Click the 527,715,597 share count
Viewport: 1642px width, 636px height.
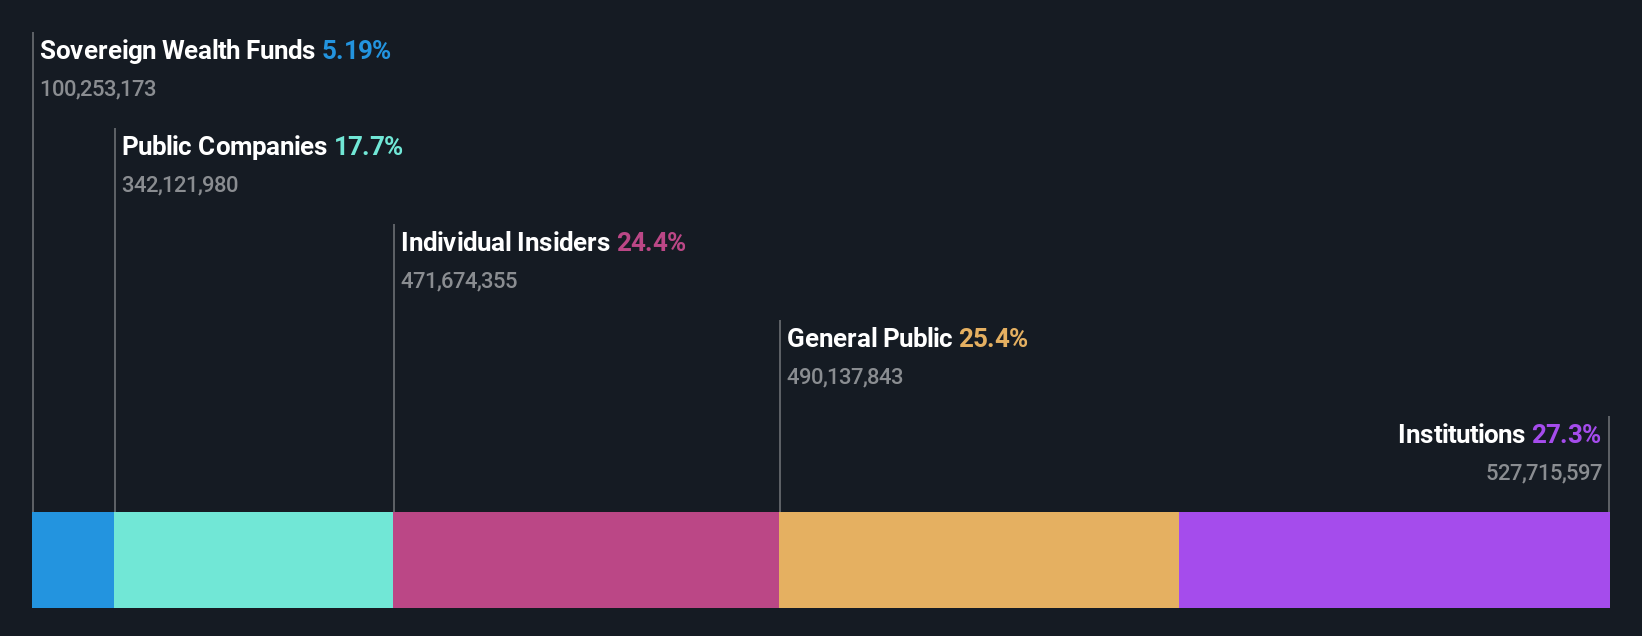coord(1544,472)
